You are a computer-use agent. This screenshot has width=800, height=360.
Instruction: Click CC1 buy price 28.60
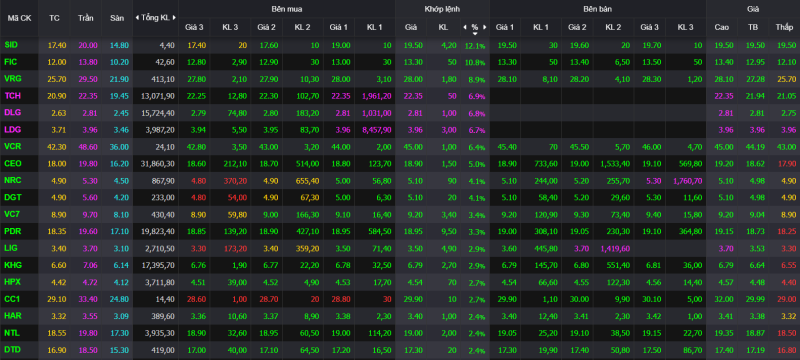click(195, 299)
